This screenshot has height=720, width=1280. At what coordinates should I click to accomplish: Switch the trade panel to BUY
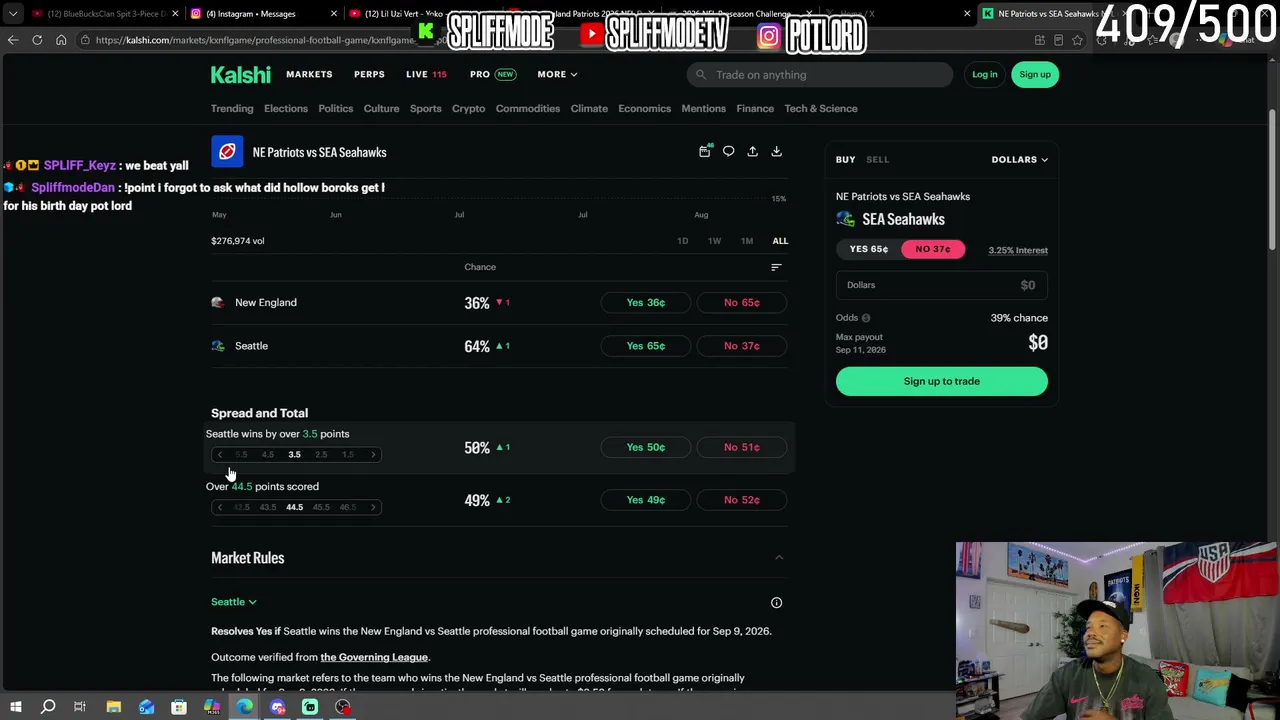(x=845, y=159)
